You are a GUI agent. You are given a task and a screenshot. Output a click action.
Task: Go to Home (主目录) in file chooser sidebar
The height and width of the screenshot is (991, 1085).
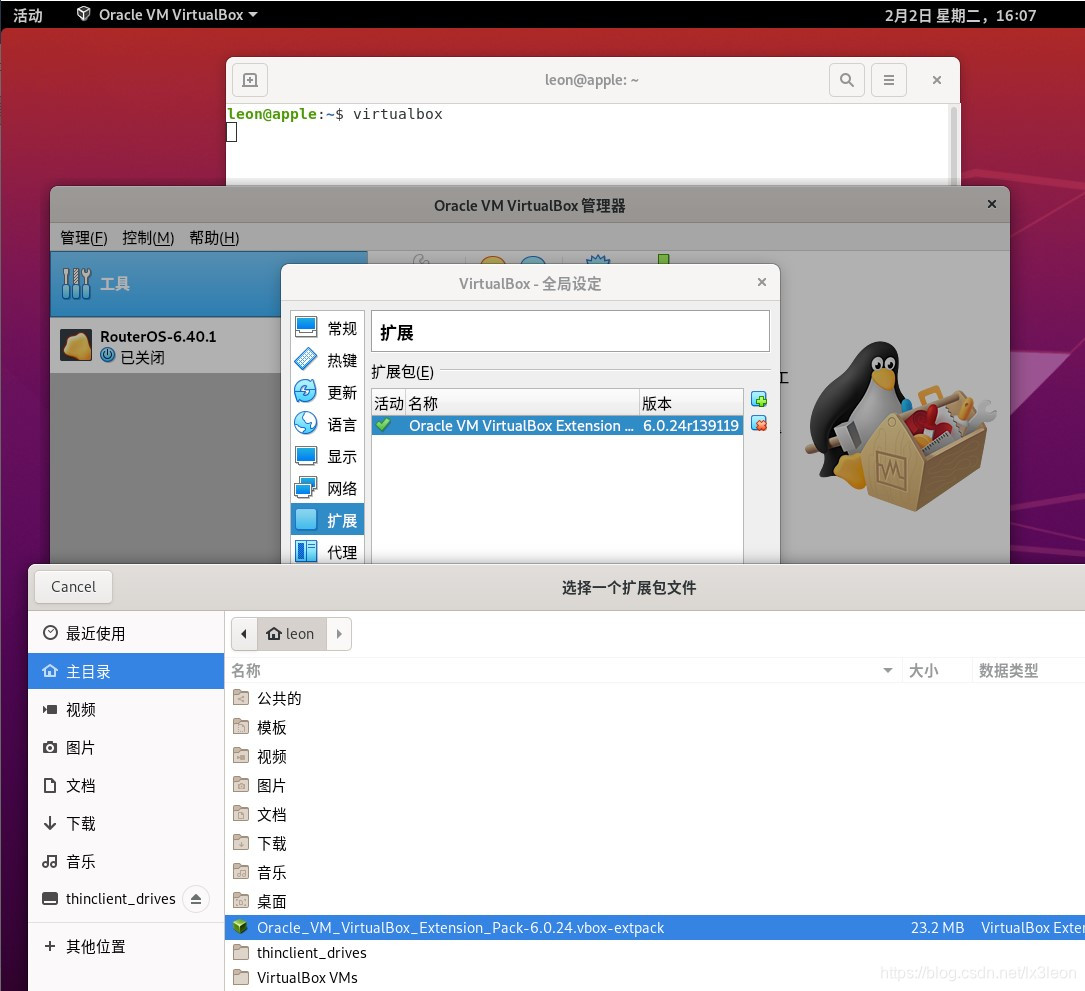coord(126,671)
